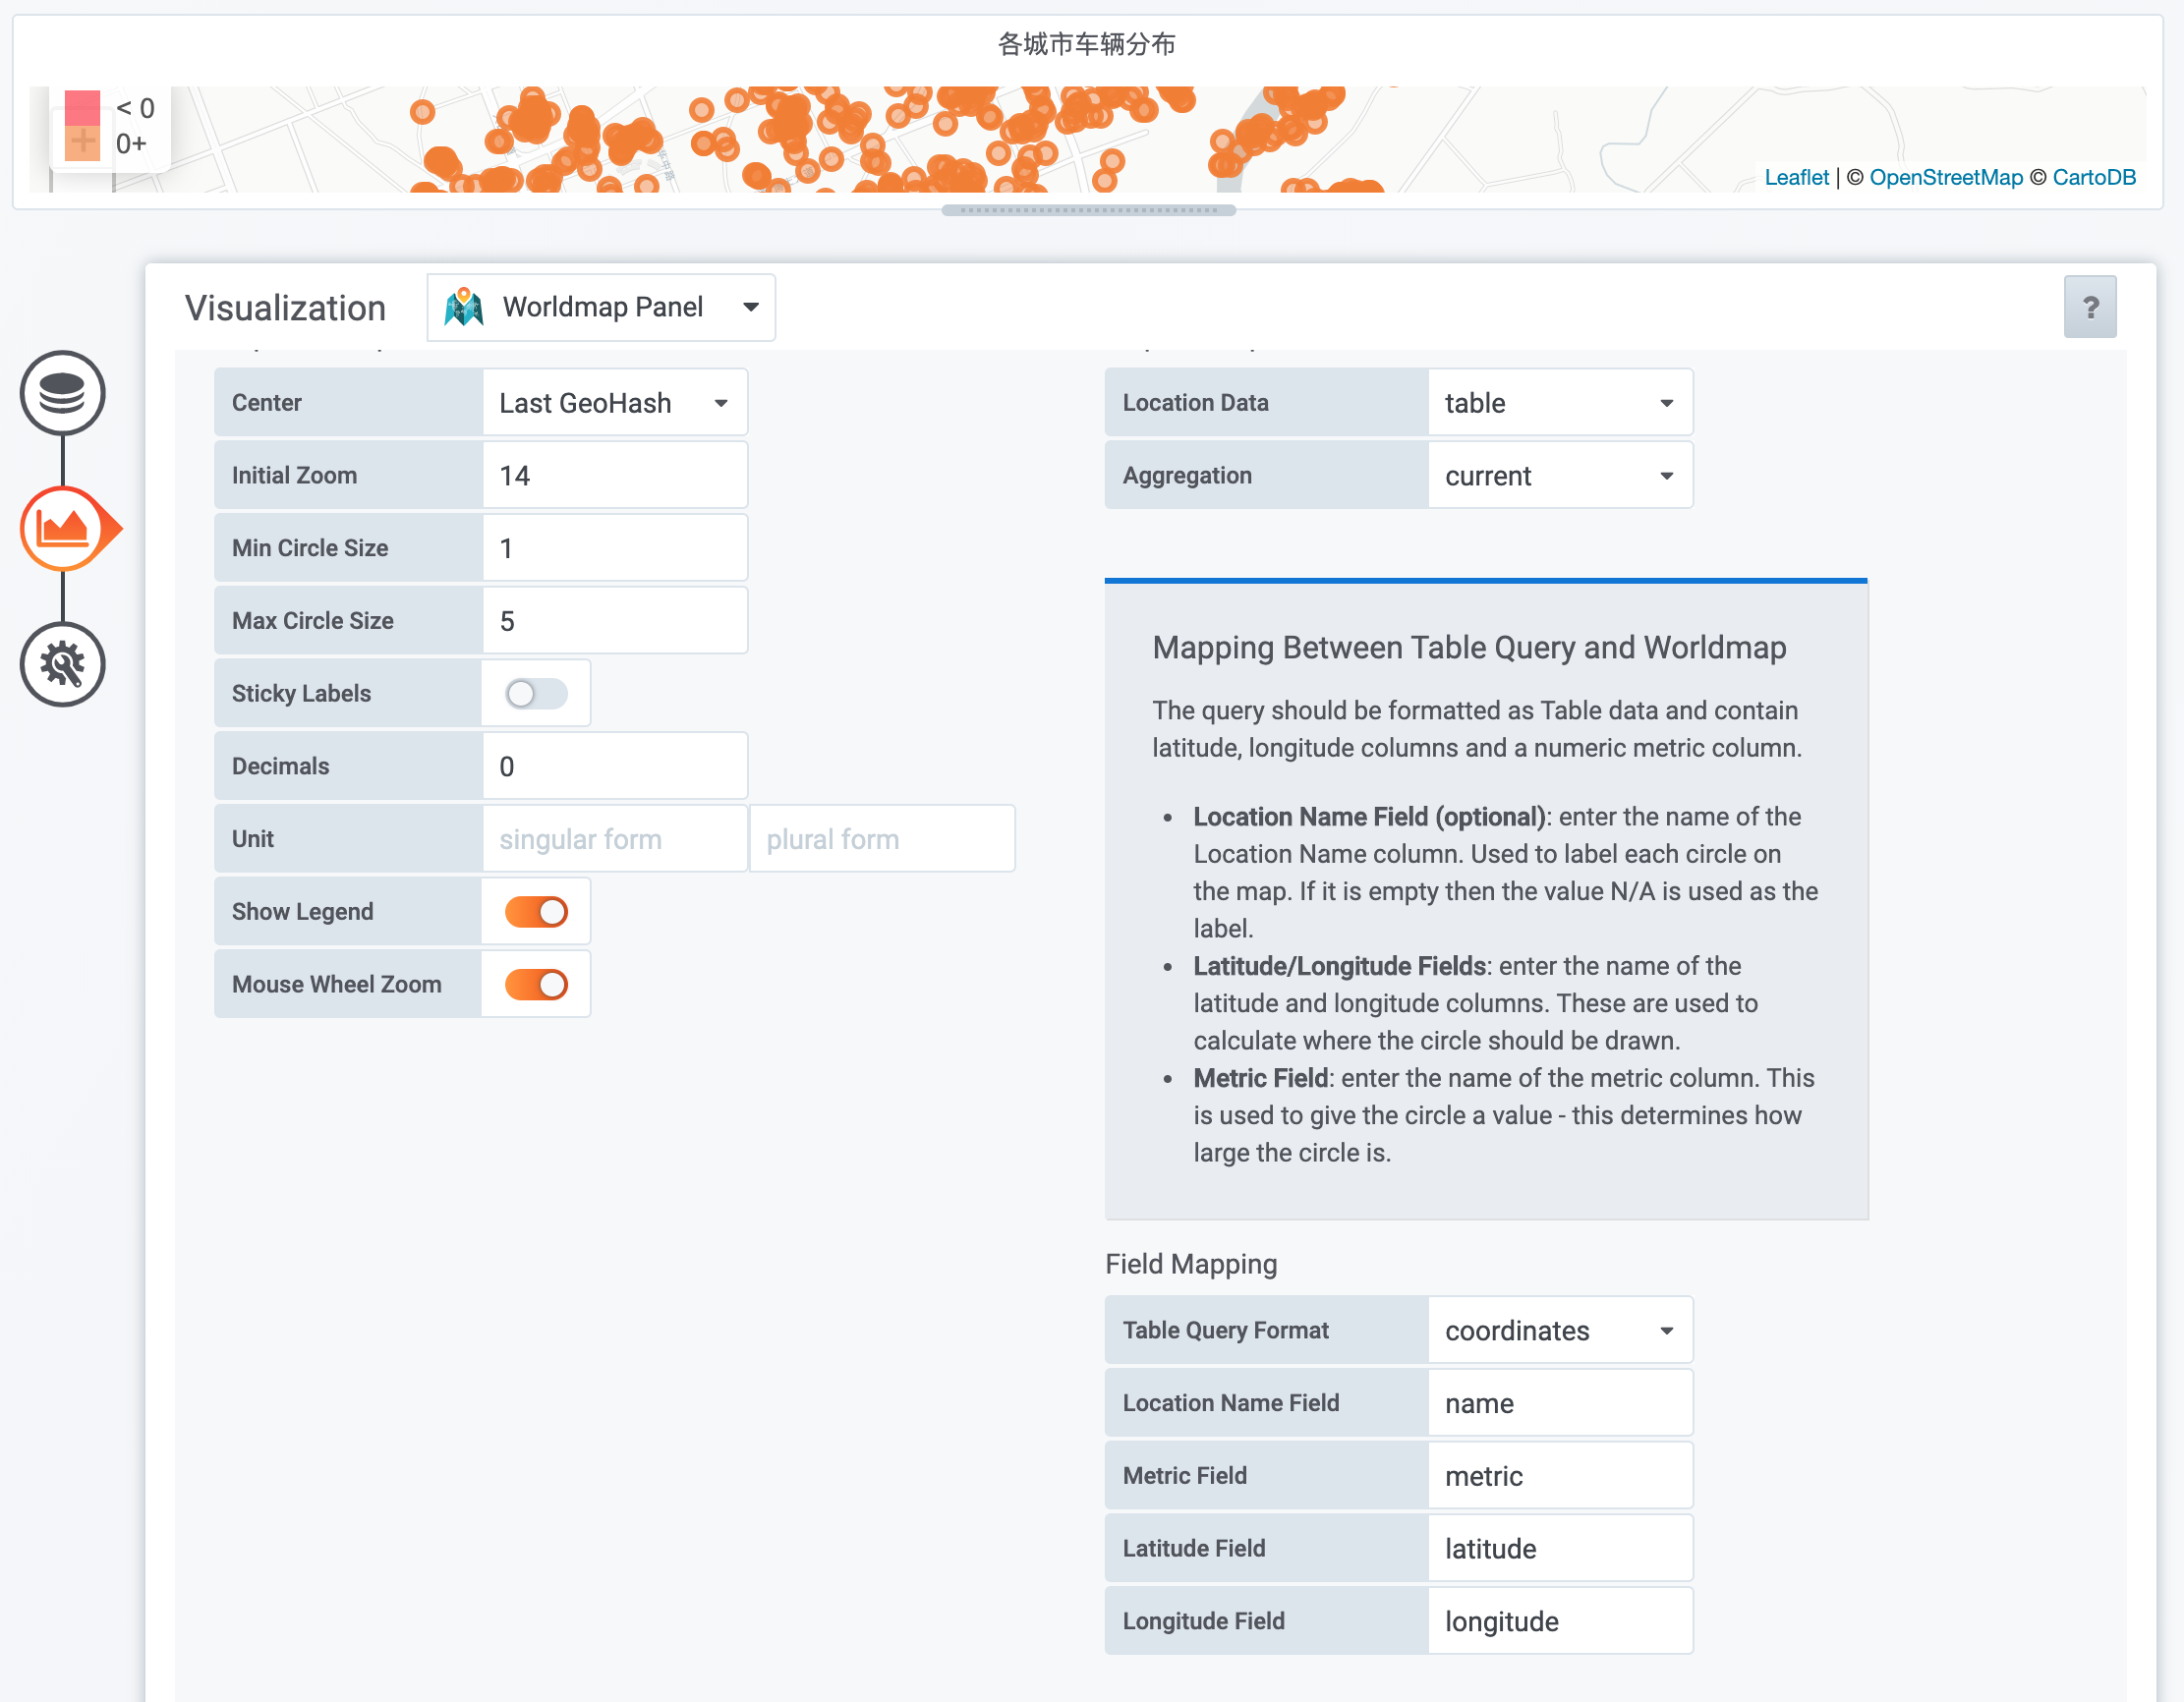Click the Initial Zoom input field
The image size is (2184, 1702).
point(614,476)
